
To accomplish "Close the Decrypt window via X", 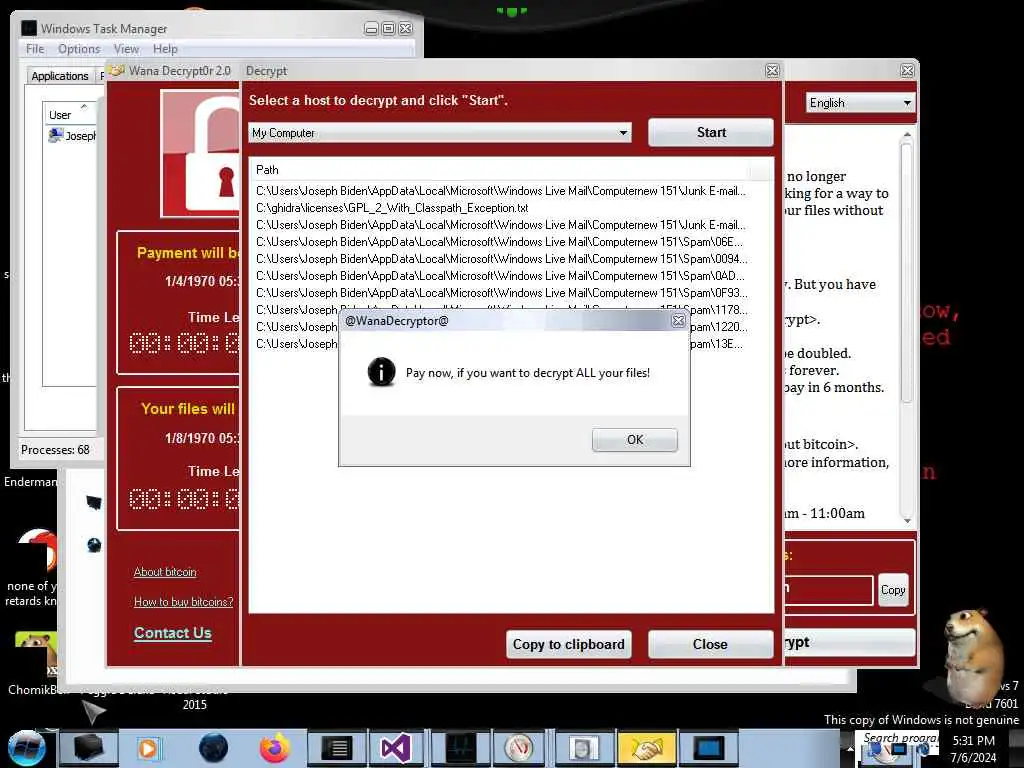I will 773,71.
